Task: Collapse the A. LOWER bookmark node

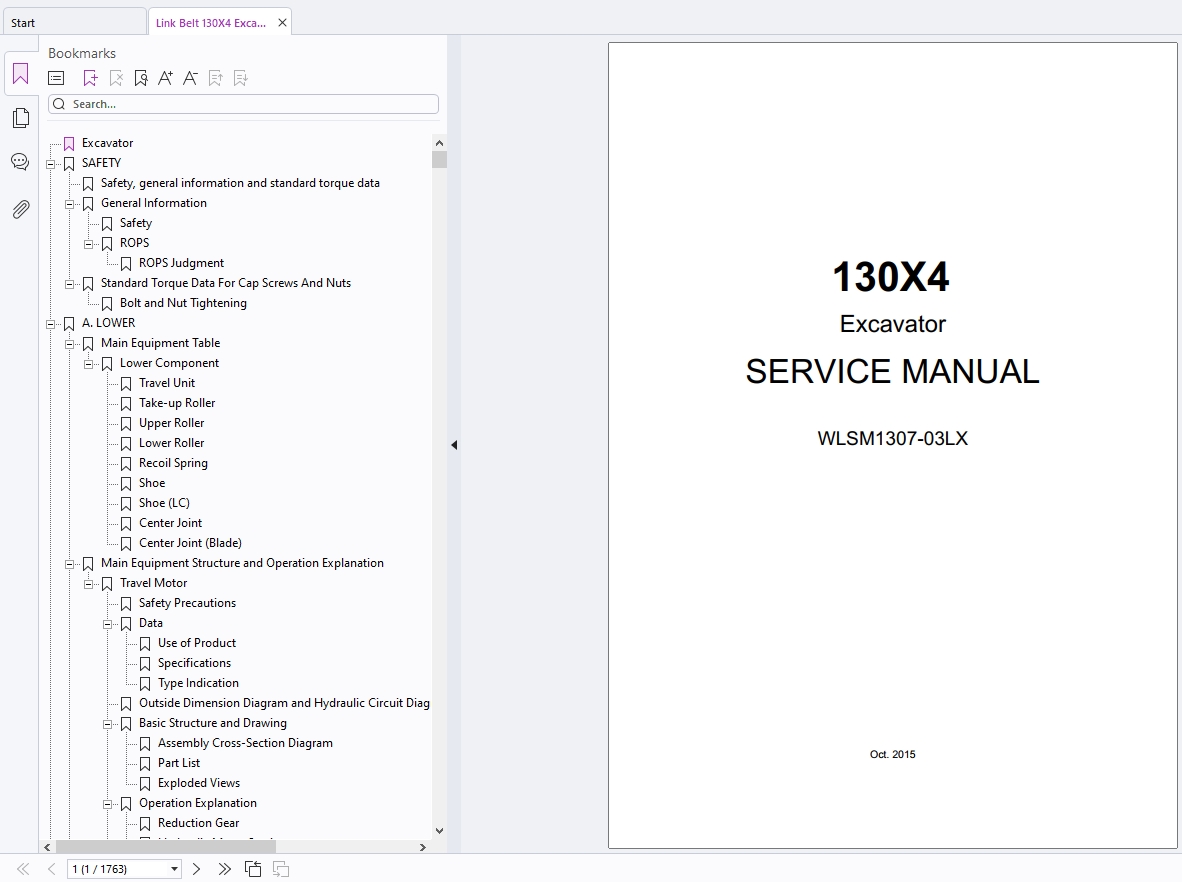Action: (51, 323)
